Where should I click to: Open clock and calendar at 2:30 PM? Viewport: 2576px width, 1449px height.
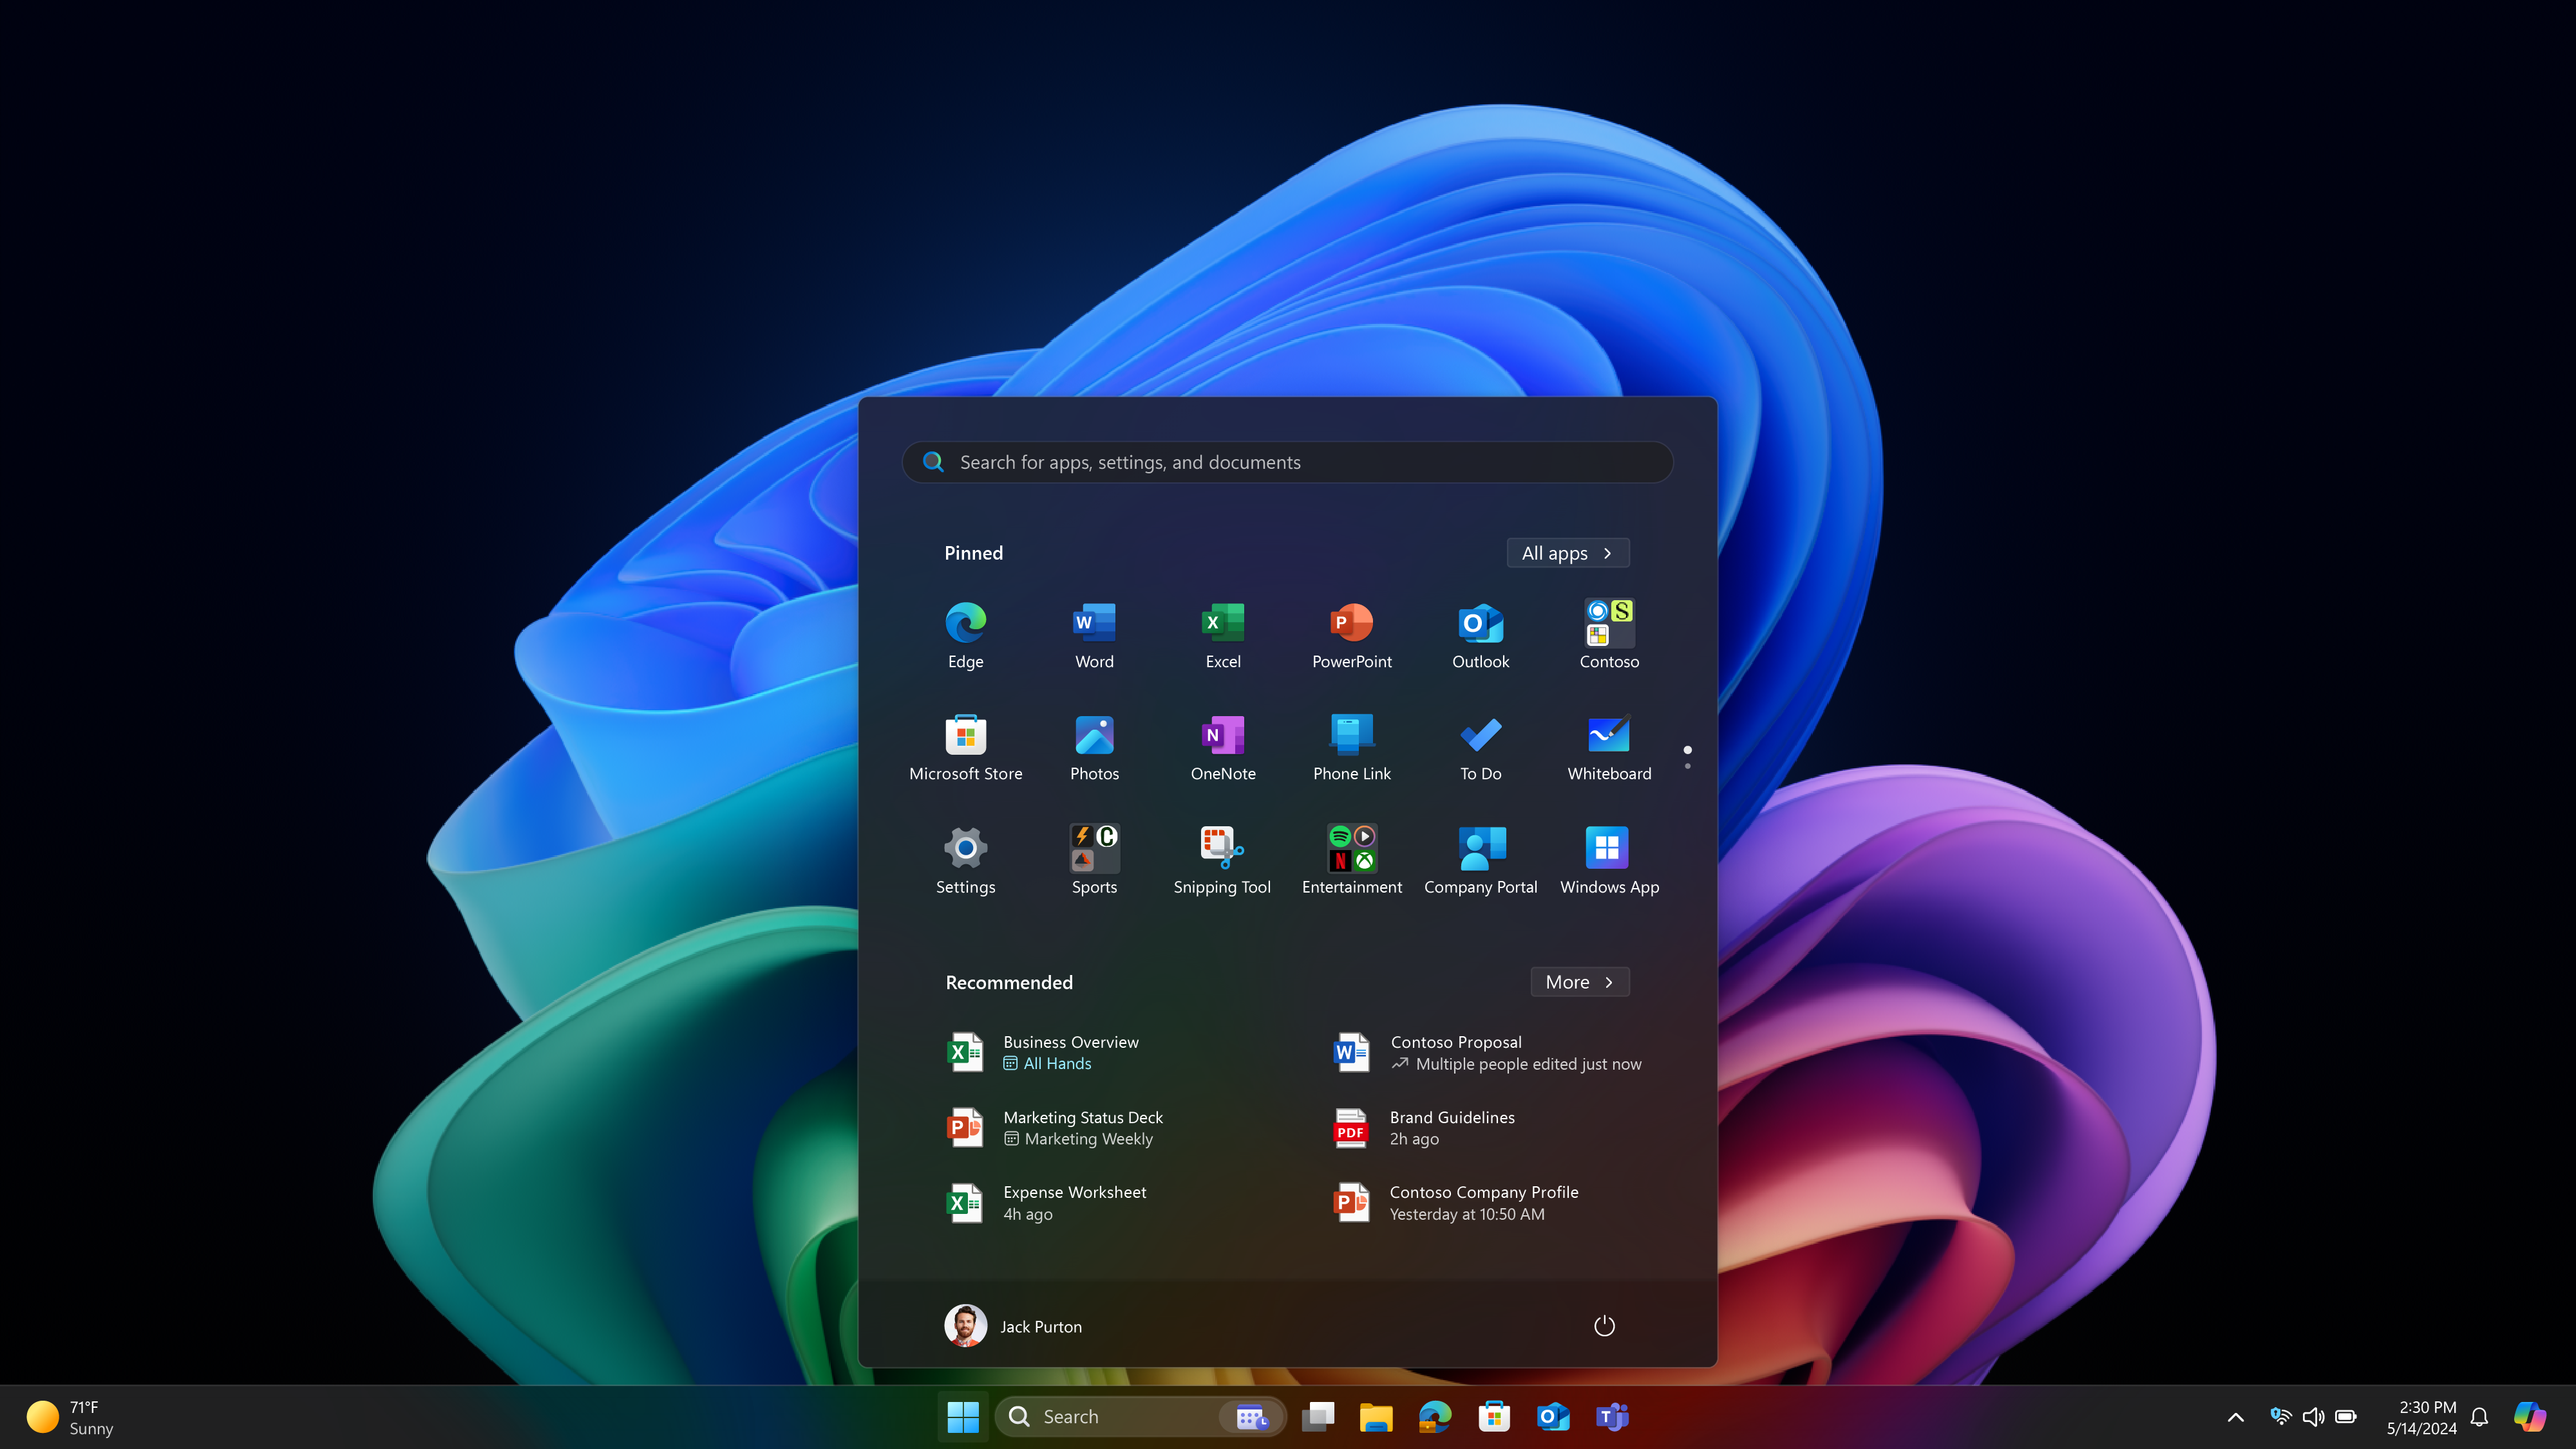pos(2421,1417)
